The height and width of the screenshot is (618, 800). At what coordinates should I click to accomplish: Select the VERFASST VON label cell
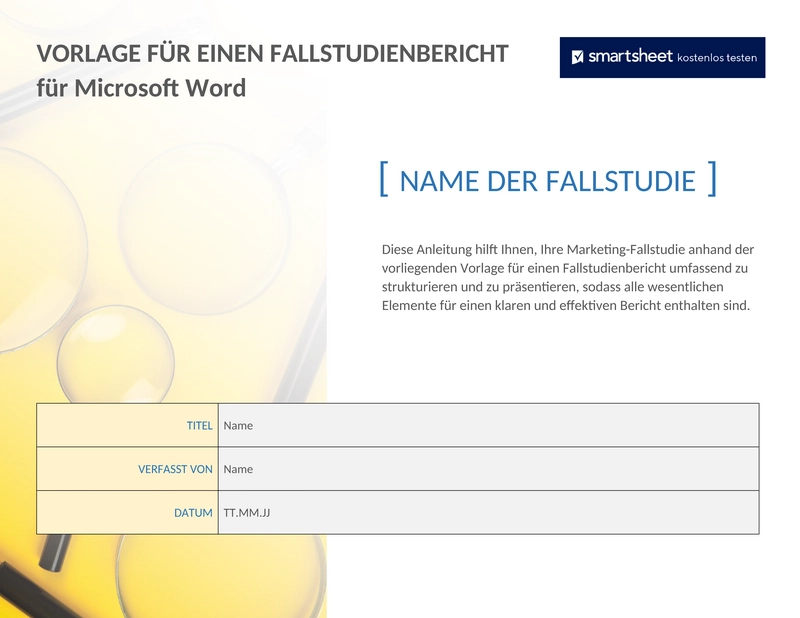coord(128,469)
